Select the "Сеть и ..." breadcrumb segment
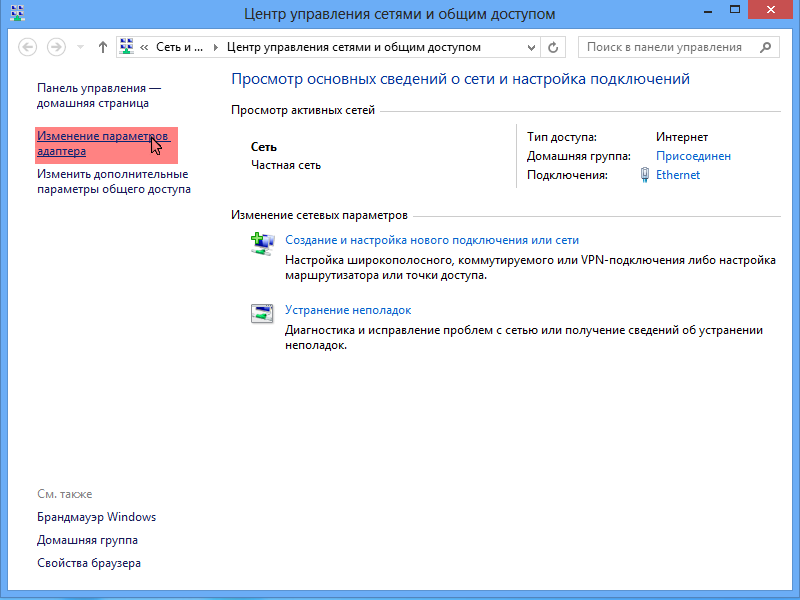Viewport: 800px width, 600px height. click(180, 47)
